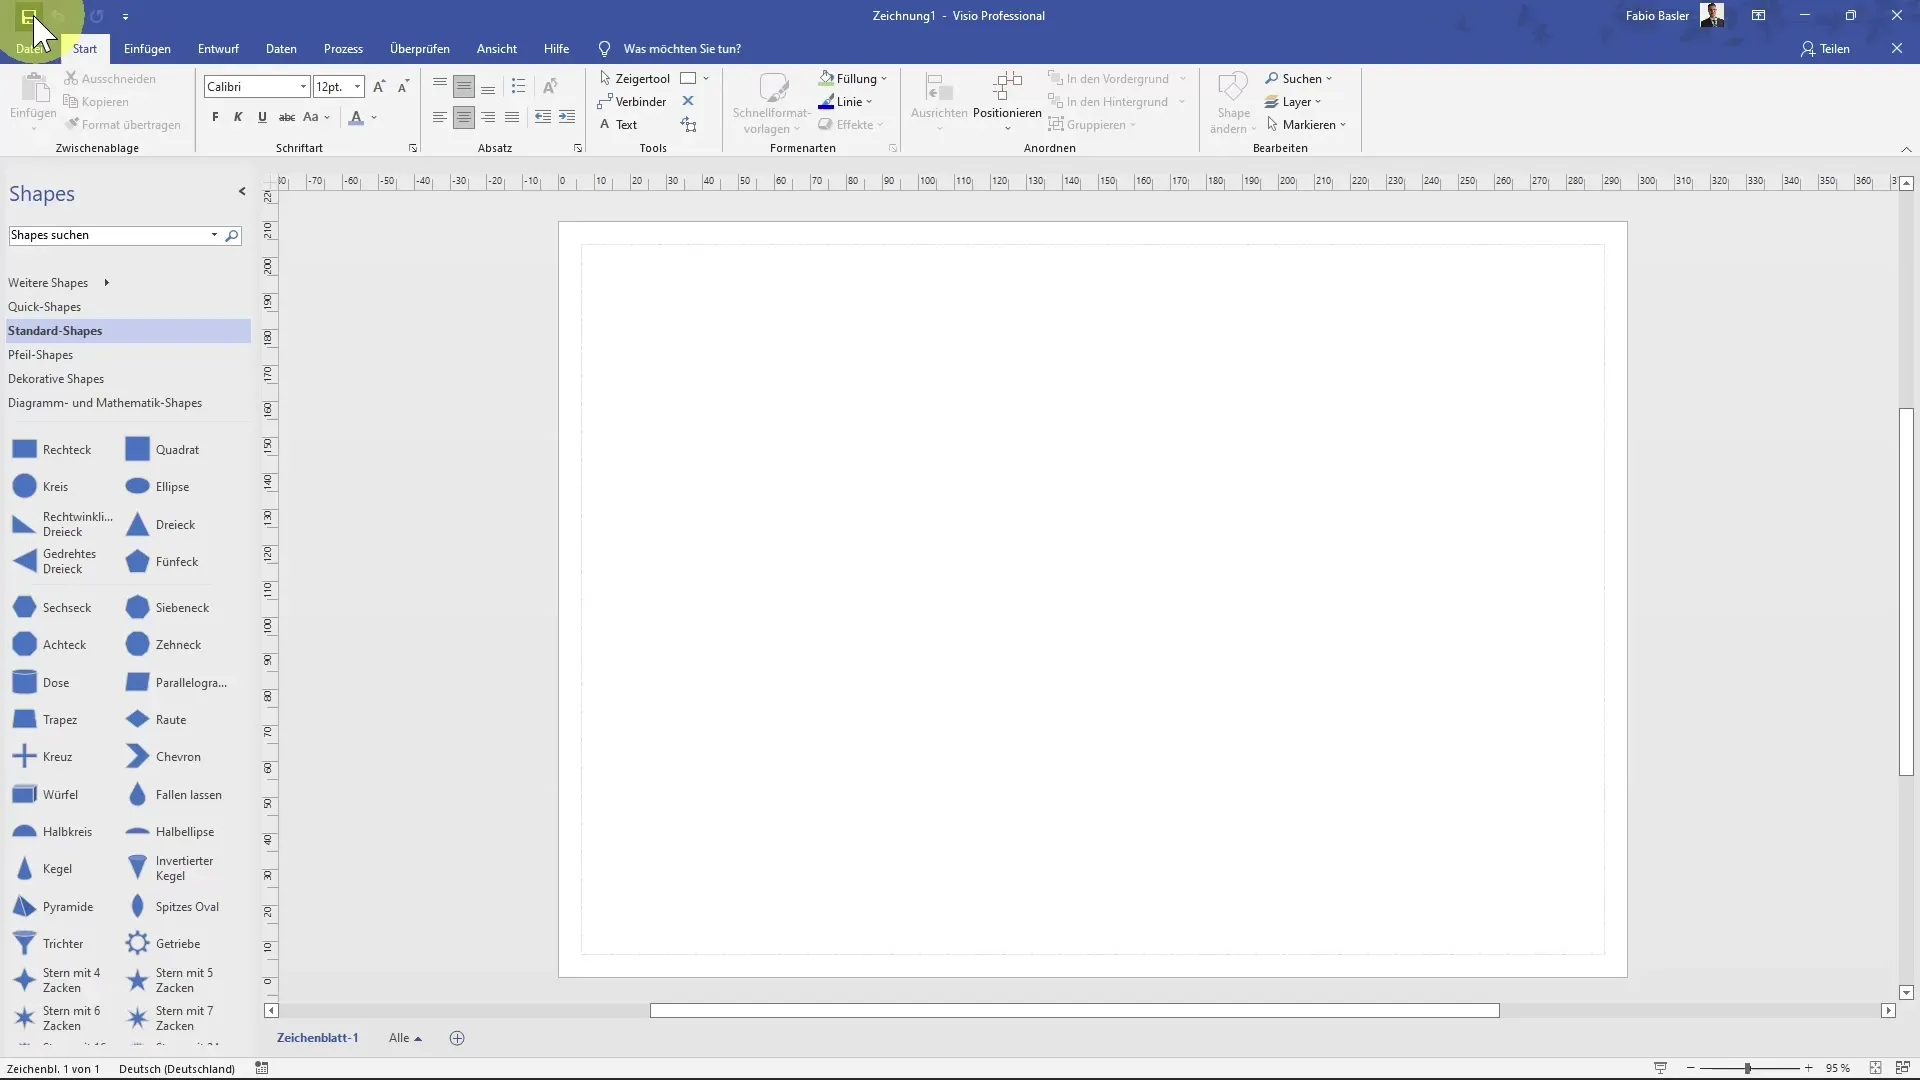
Task: Toggle center text alignment
Action: [x=464, y=117]
